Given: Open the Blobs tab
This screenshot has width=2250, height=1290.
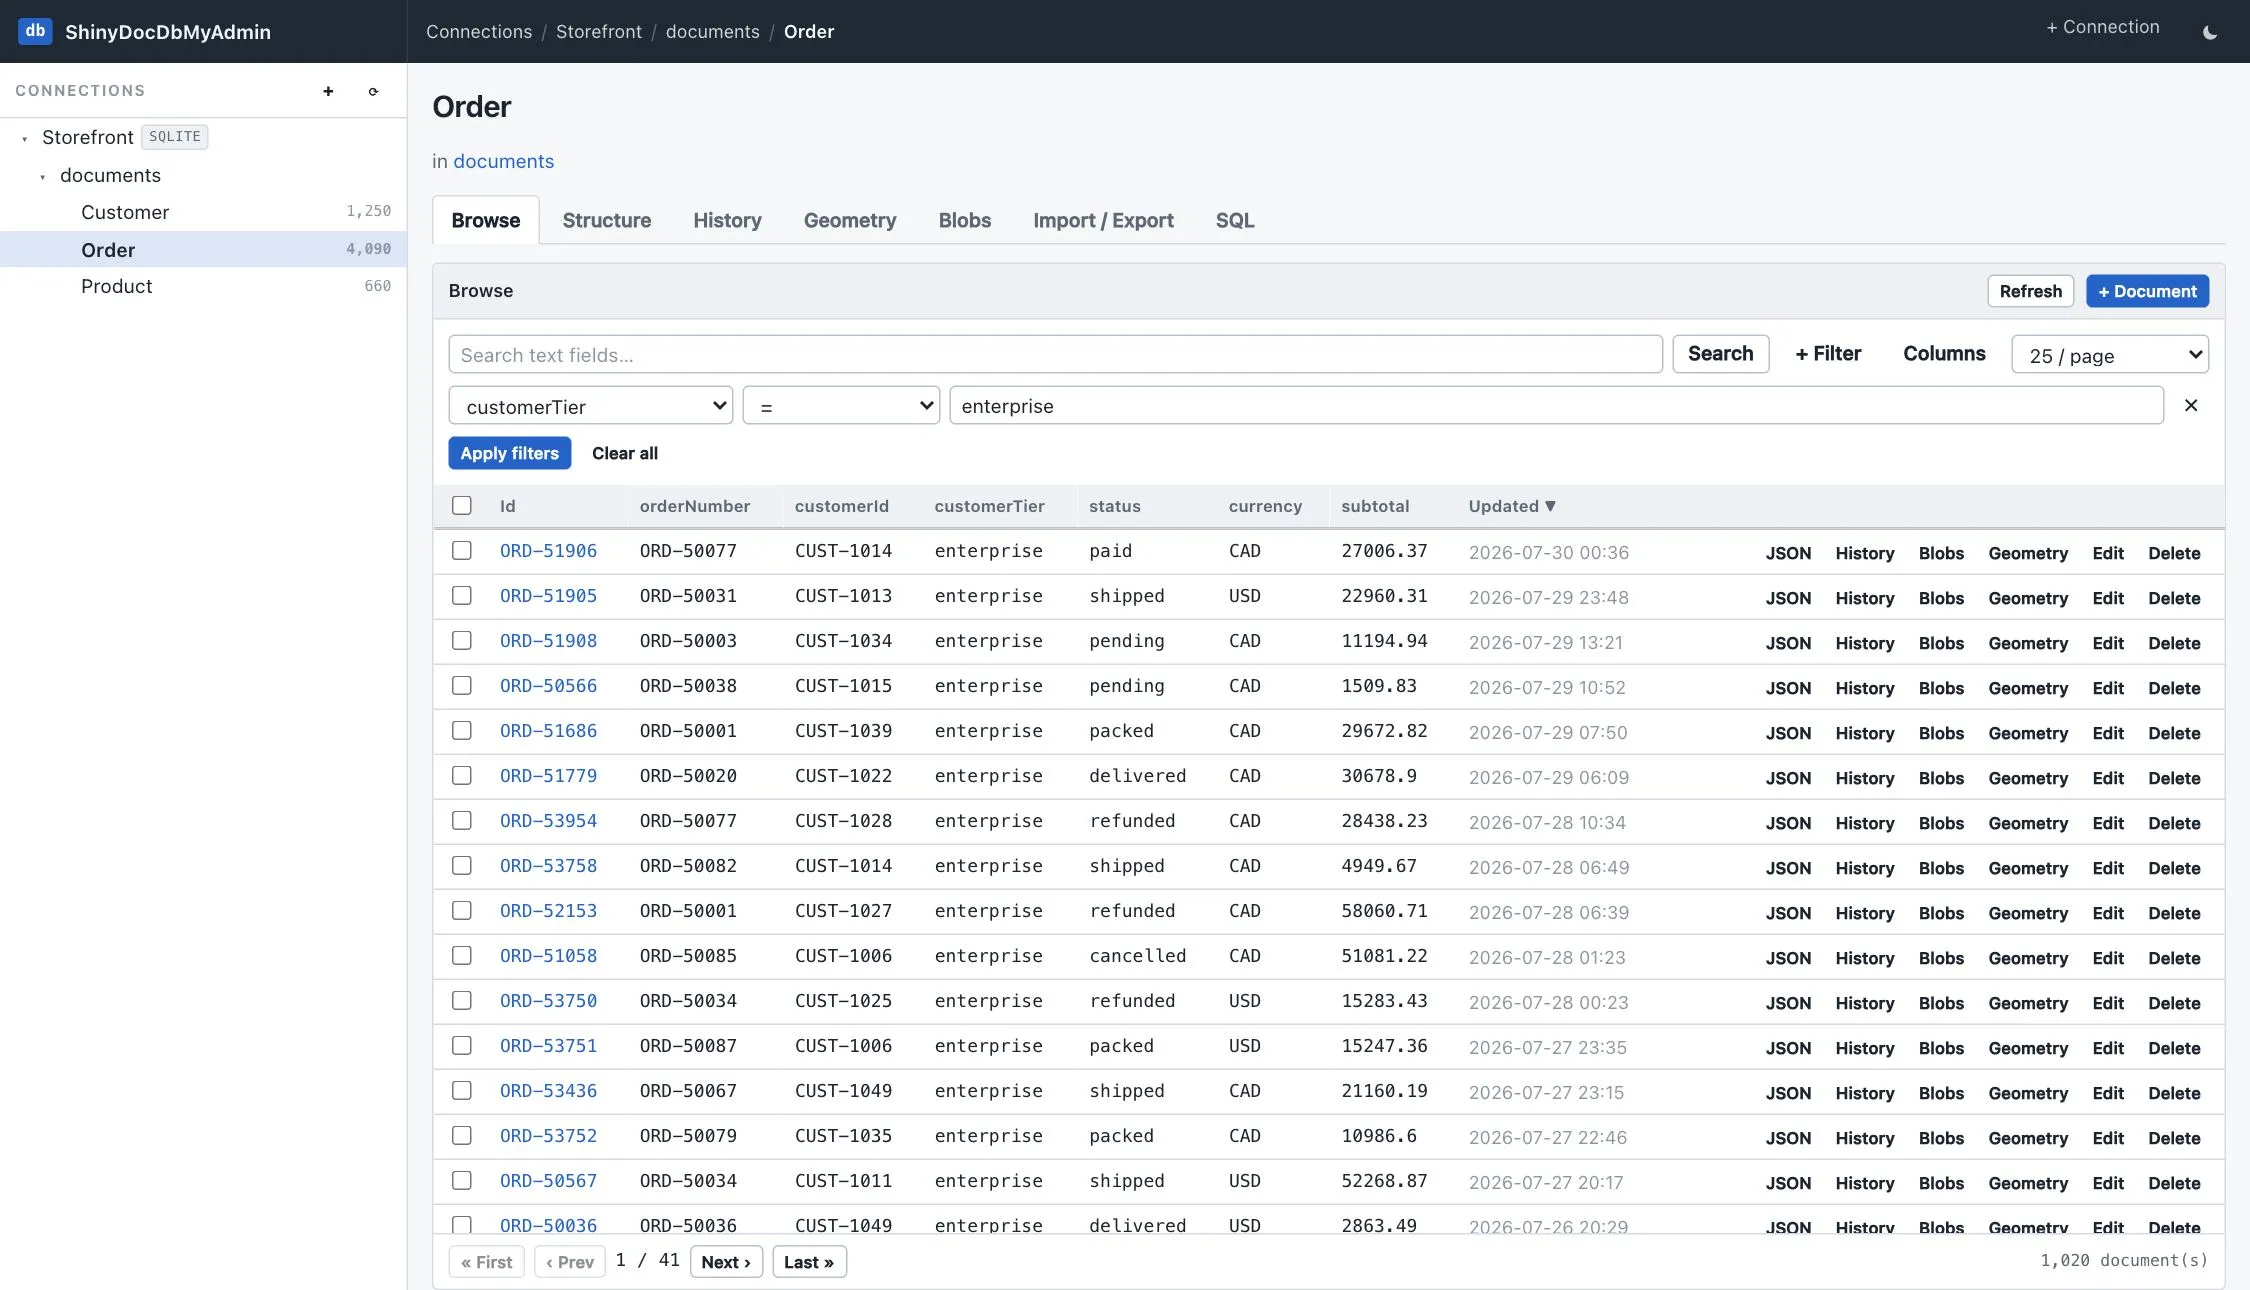Looking at the screenshot, I should [964, 220].
